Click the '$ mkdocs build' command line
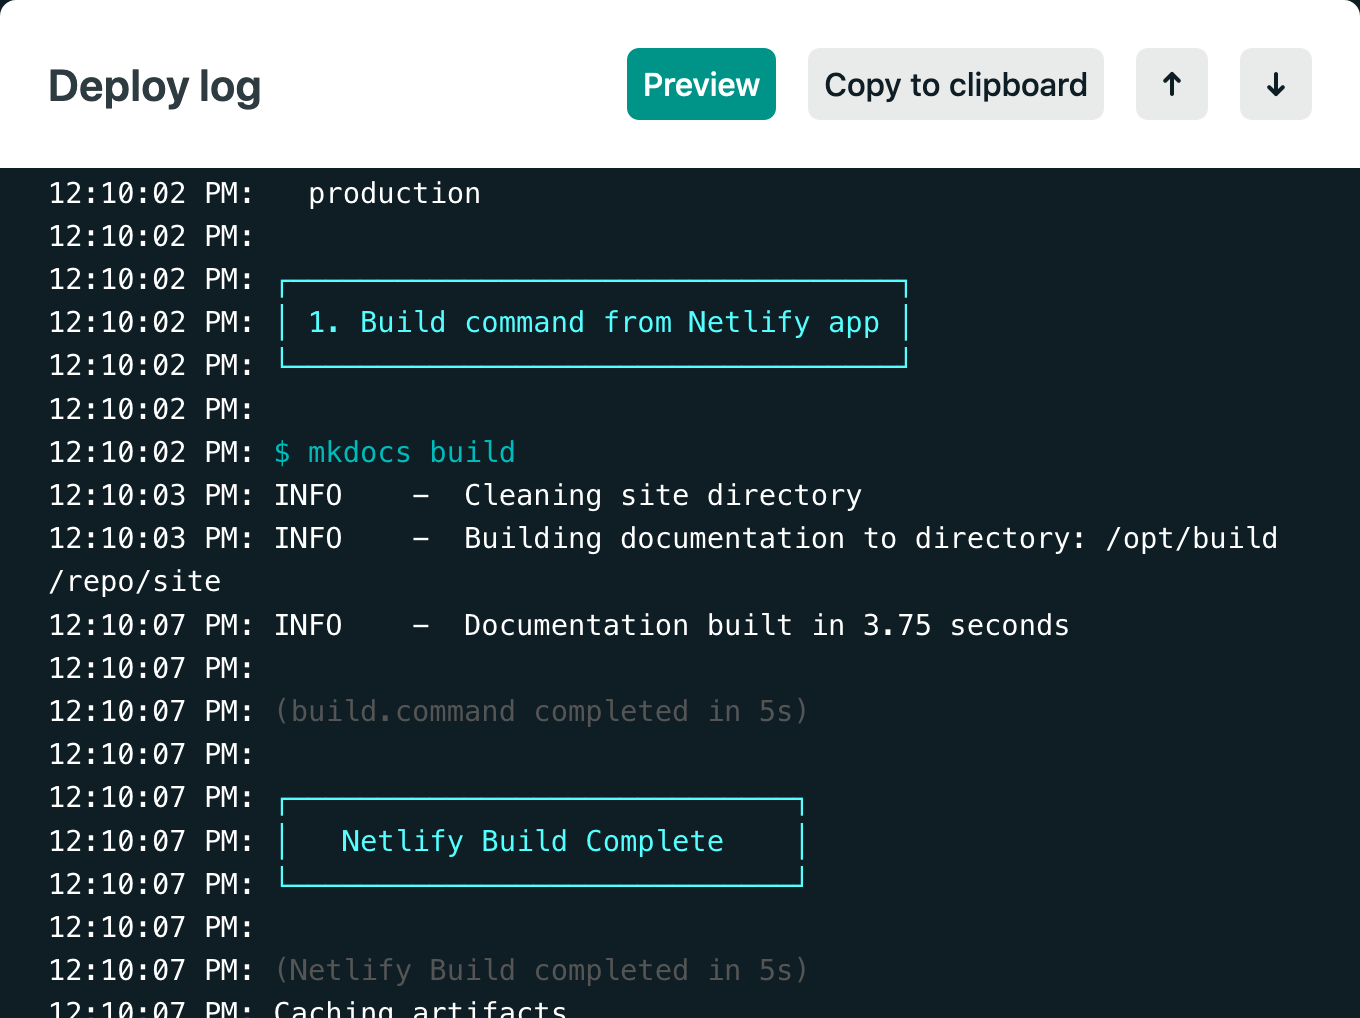This screenshot has width=1360, height=1018. tap(395, 452)
